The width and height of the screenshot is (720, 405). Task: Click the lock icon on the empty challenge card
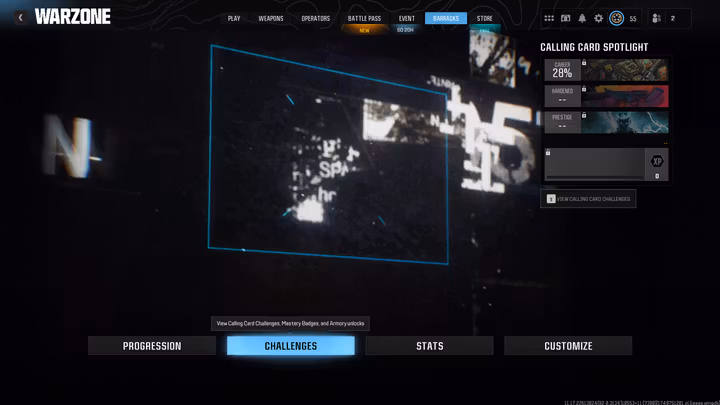[548, 152]
